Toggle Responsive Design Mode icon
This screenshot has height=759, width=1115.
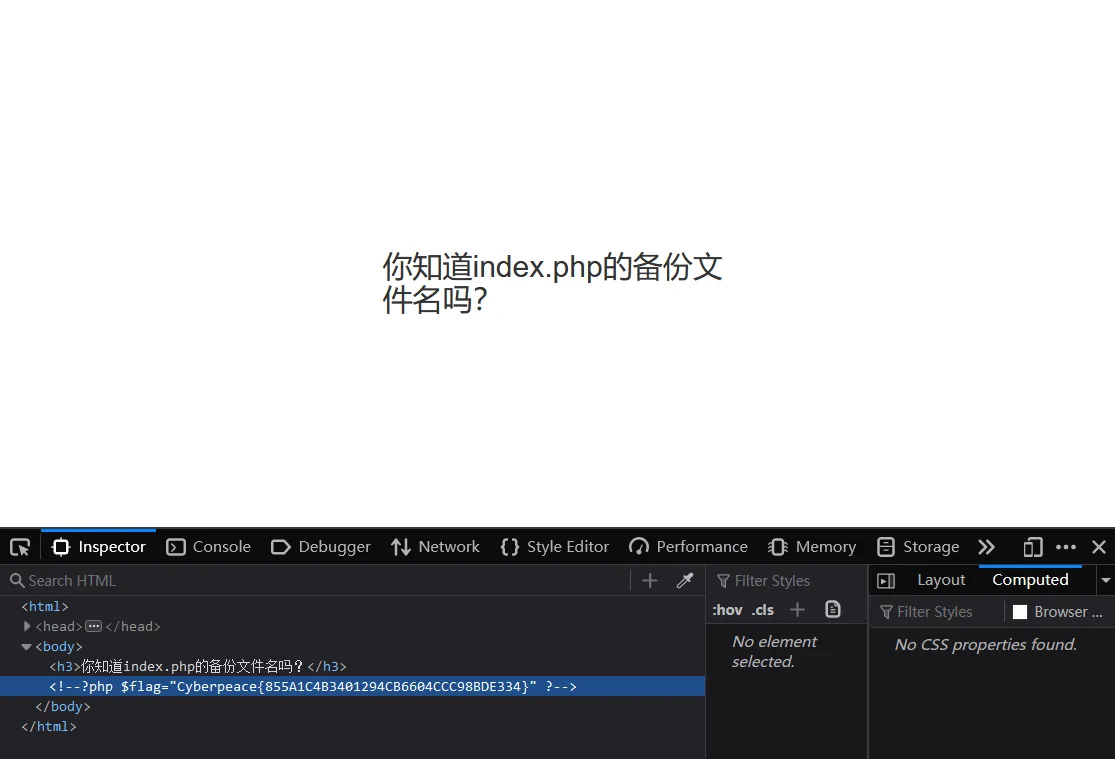click(x=1033, y=547)
